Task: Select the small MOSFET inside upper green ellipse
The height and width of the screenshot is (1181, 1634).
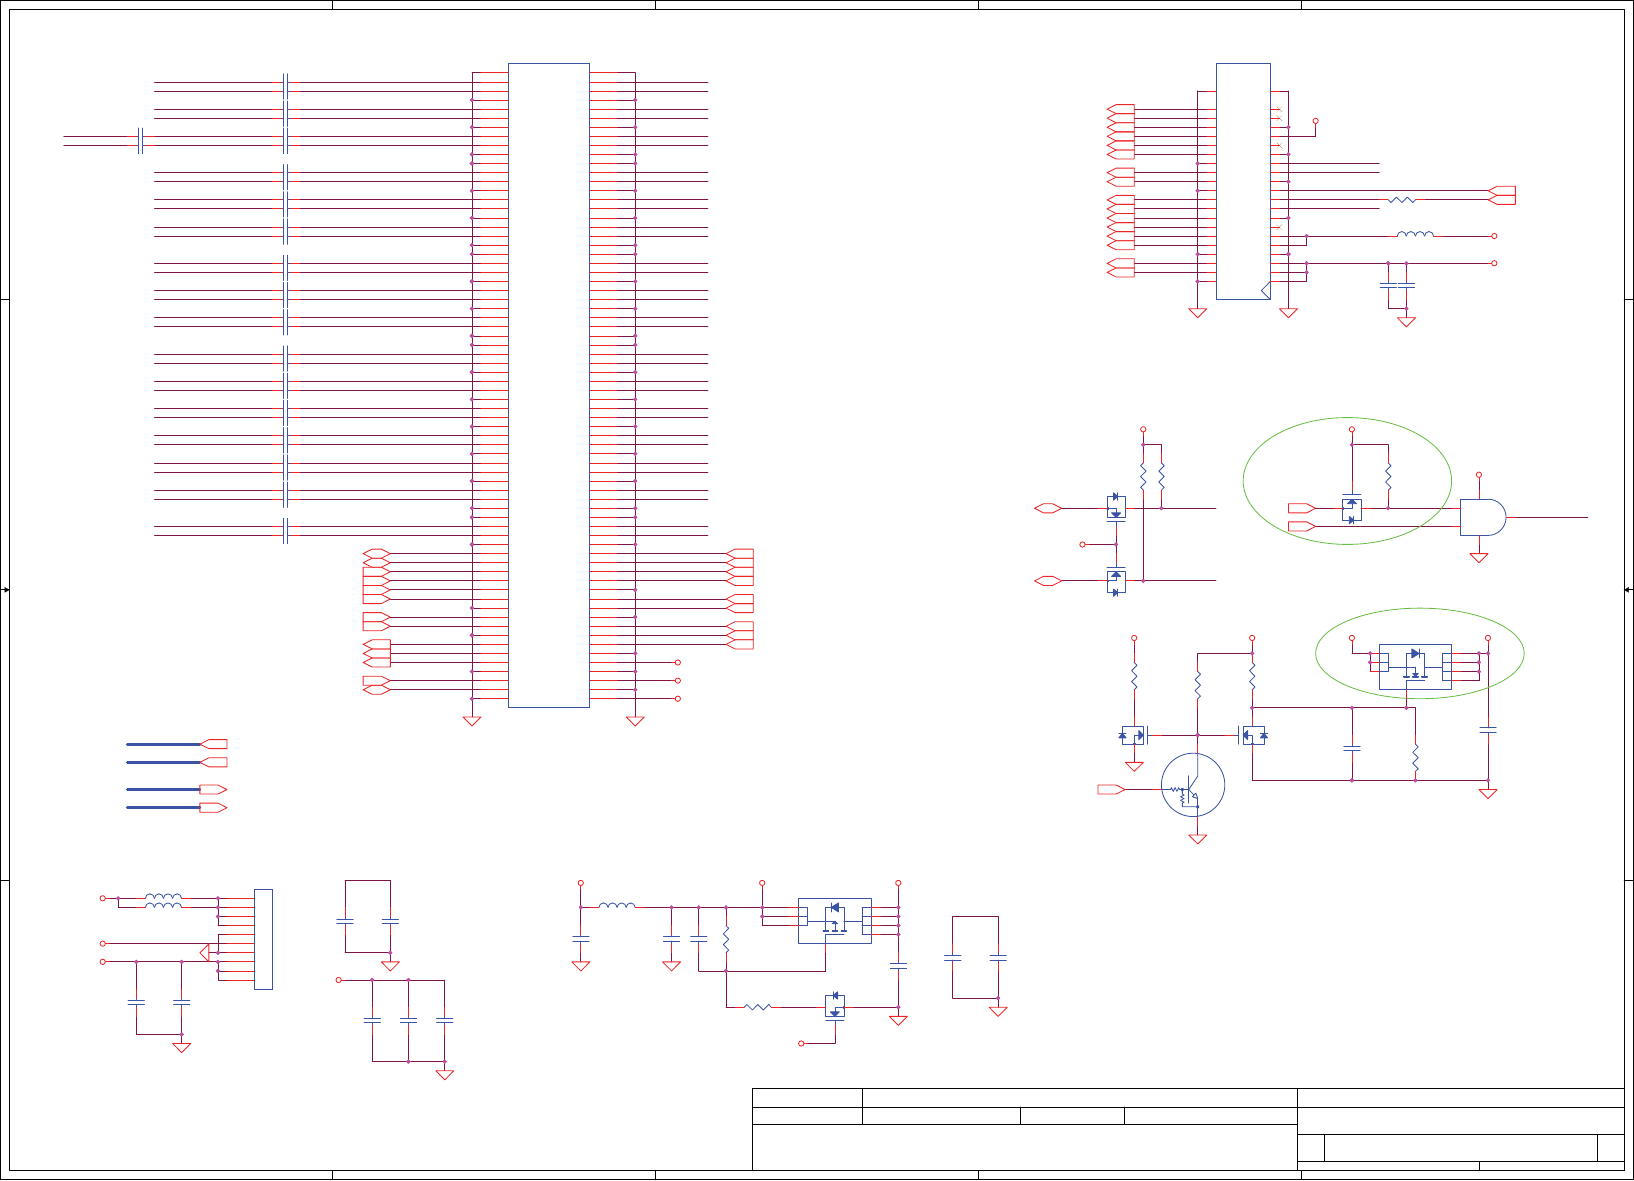Action: pos(1351,509)
